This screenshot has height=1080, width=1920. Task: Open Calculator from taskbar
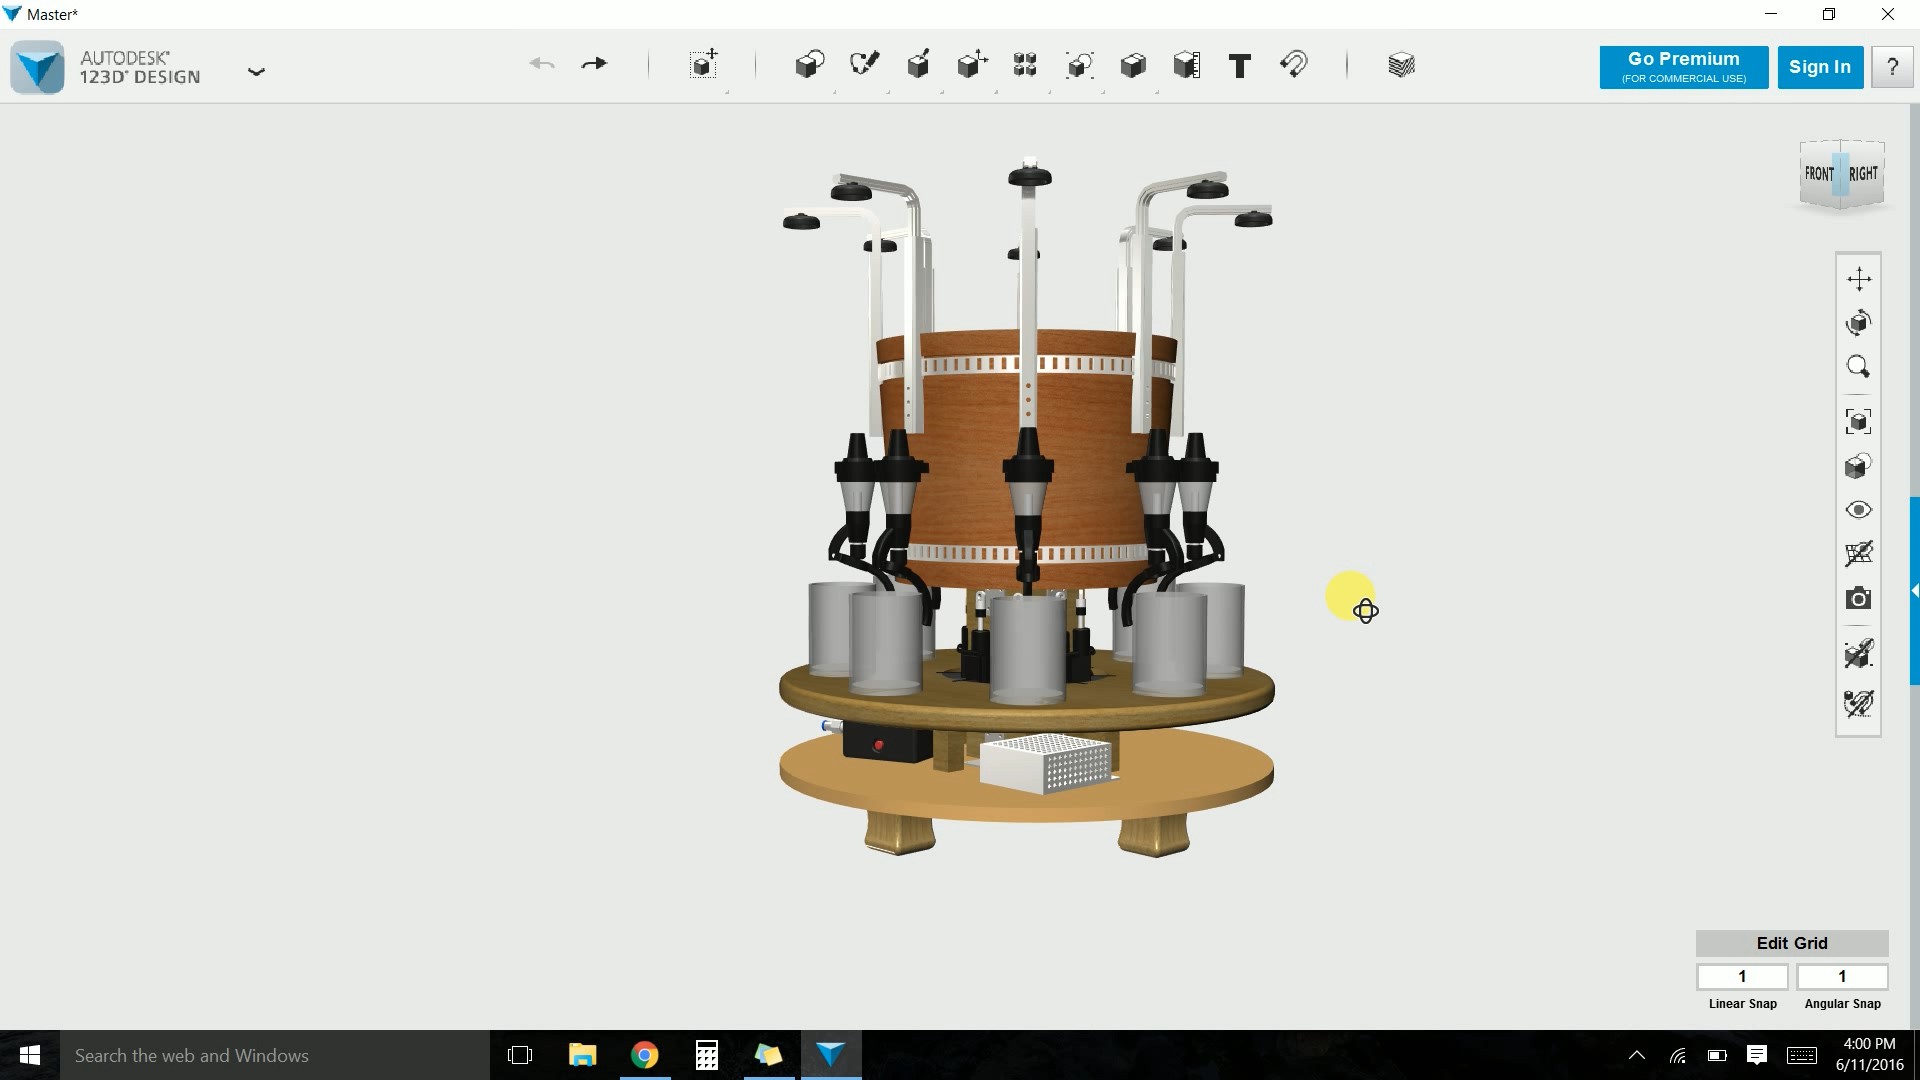pos(707,1055)
